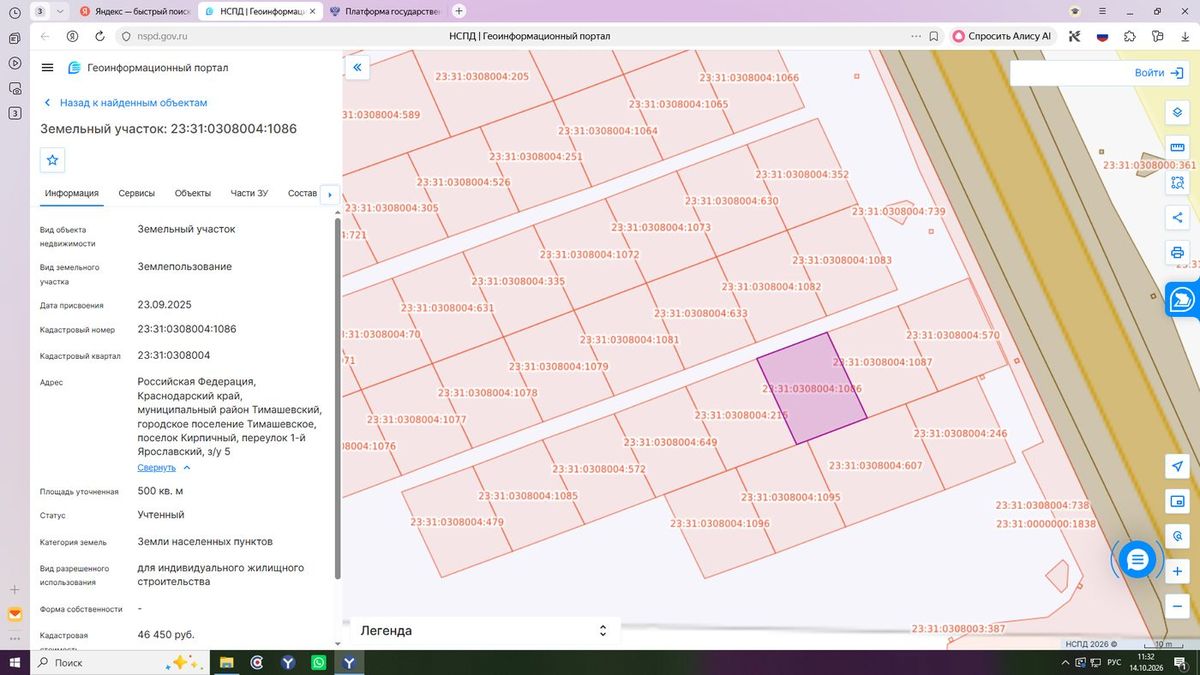1200x675 pixels.
Task: Open the portal hamburger menu
Action: [x=47, y=68]
